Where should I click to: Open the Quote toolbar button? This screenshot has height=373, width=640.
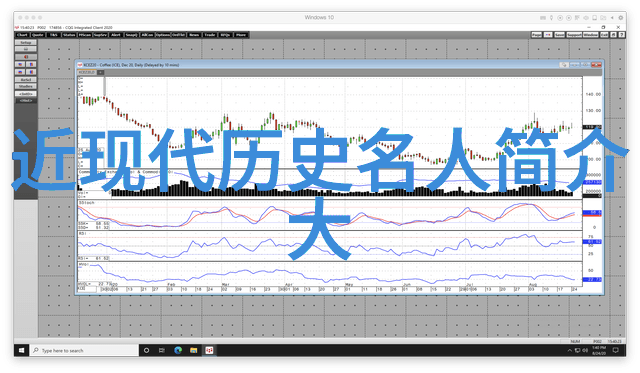tap(38, 35)
